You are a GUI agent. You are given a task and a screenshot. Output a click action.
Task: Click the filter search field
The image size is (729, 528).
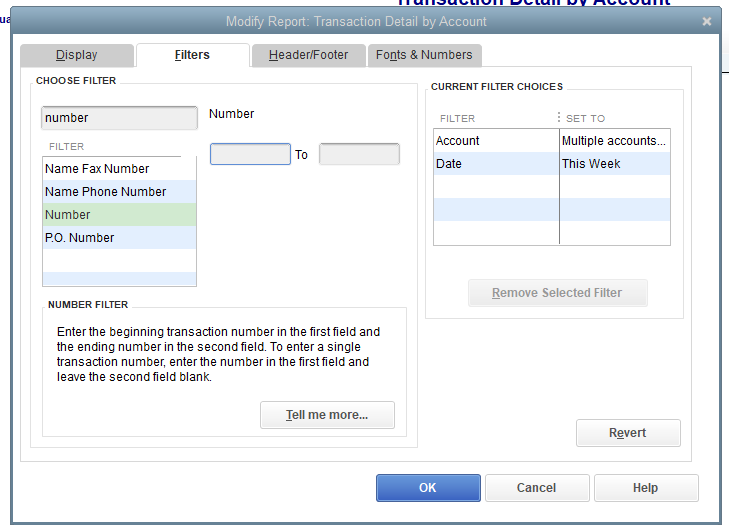pyautogui.click(x=119, y=118)
